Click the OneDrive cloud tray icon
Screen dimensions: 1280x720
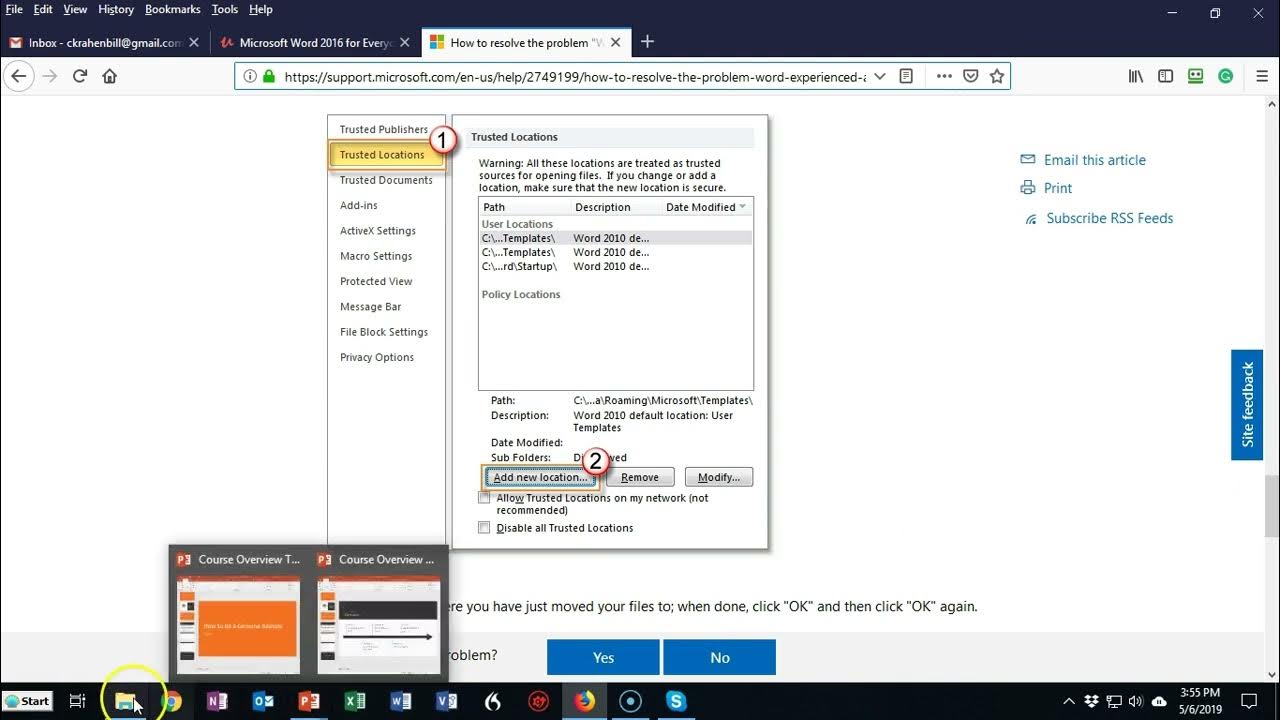pyautogui.click(x=1159, y=701)
